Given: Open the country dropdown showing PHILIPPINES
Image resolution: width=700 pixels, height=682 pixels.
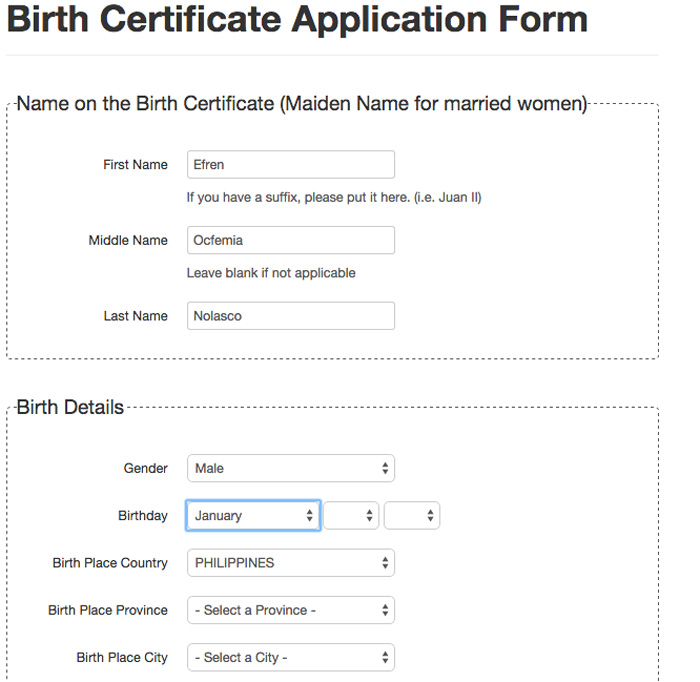Looking at the screenshot, I should pyautogui.click(x=290, y=563).
